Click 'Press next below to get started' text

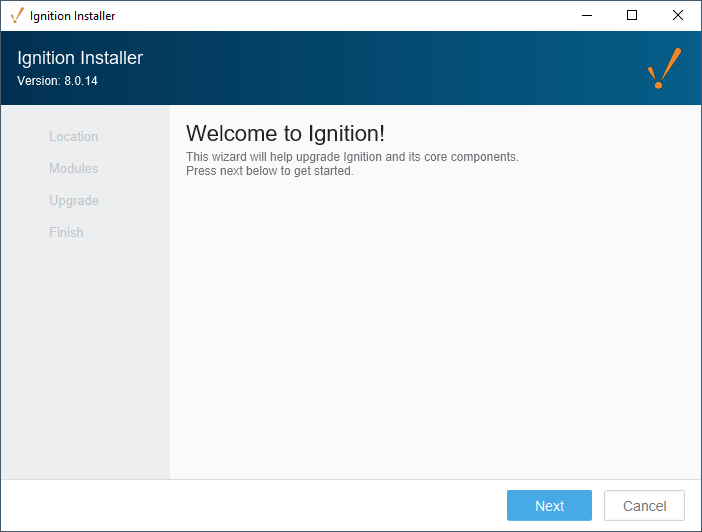(270, 171)
